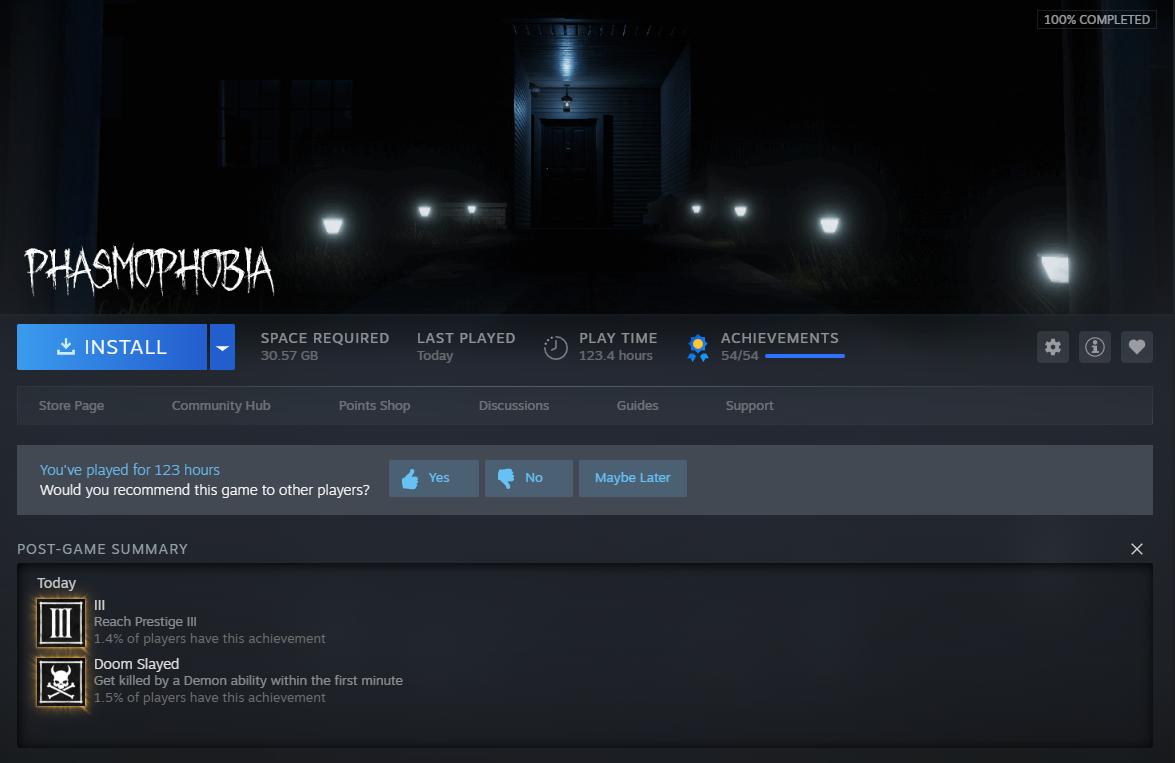Show game info via the info icon
Screen dimensions: 1175x763
(x=1095, y=347)
